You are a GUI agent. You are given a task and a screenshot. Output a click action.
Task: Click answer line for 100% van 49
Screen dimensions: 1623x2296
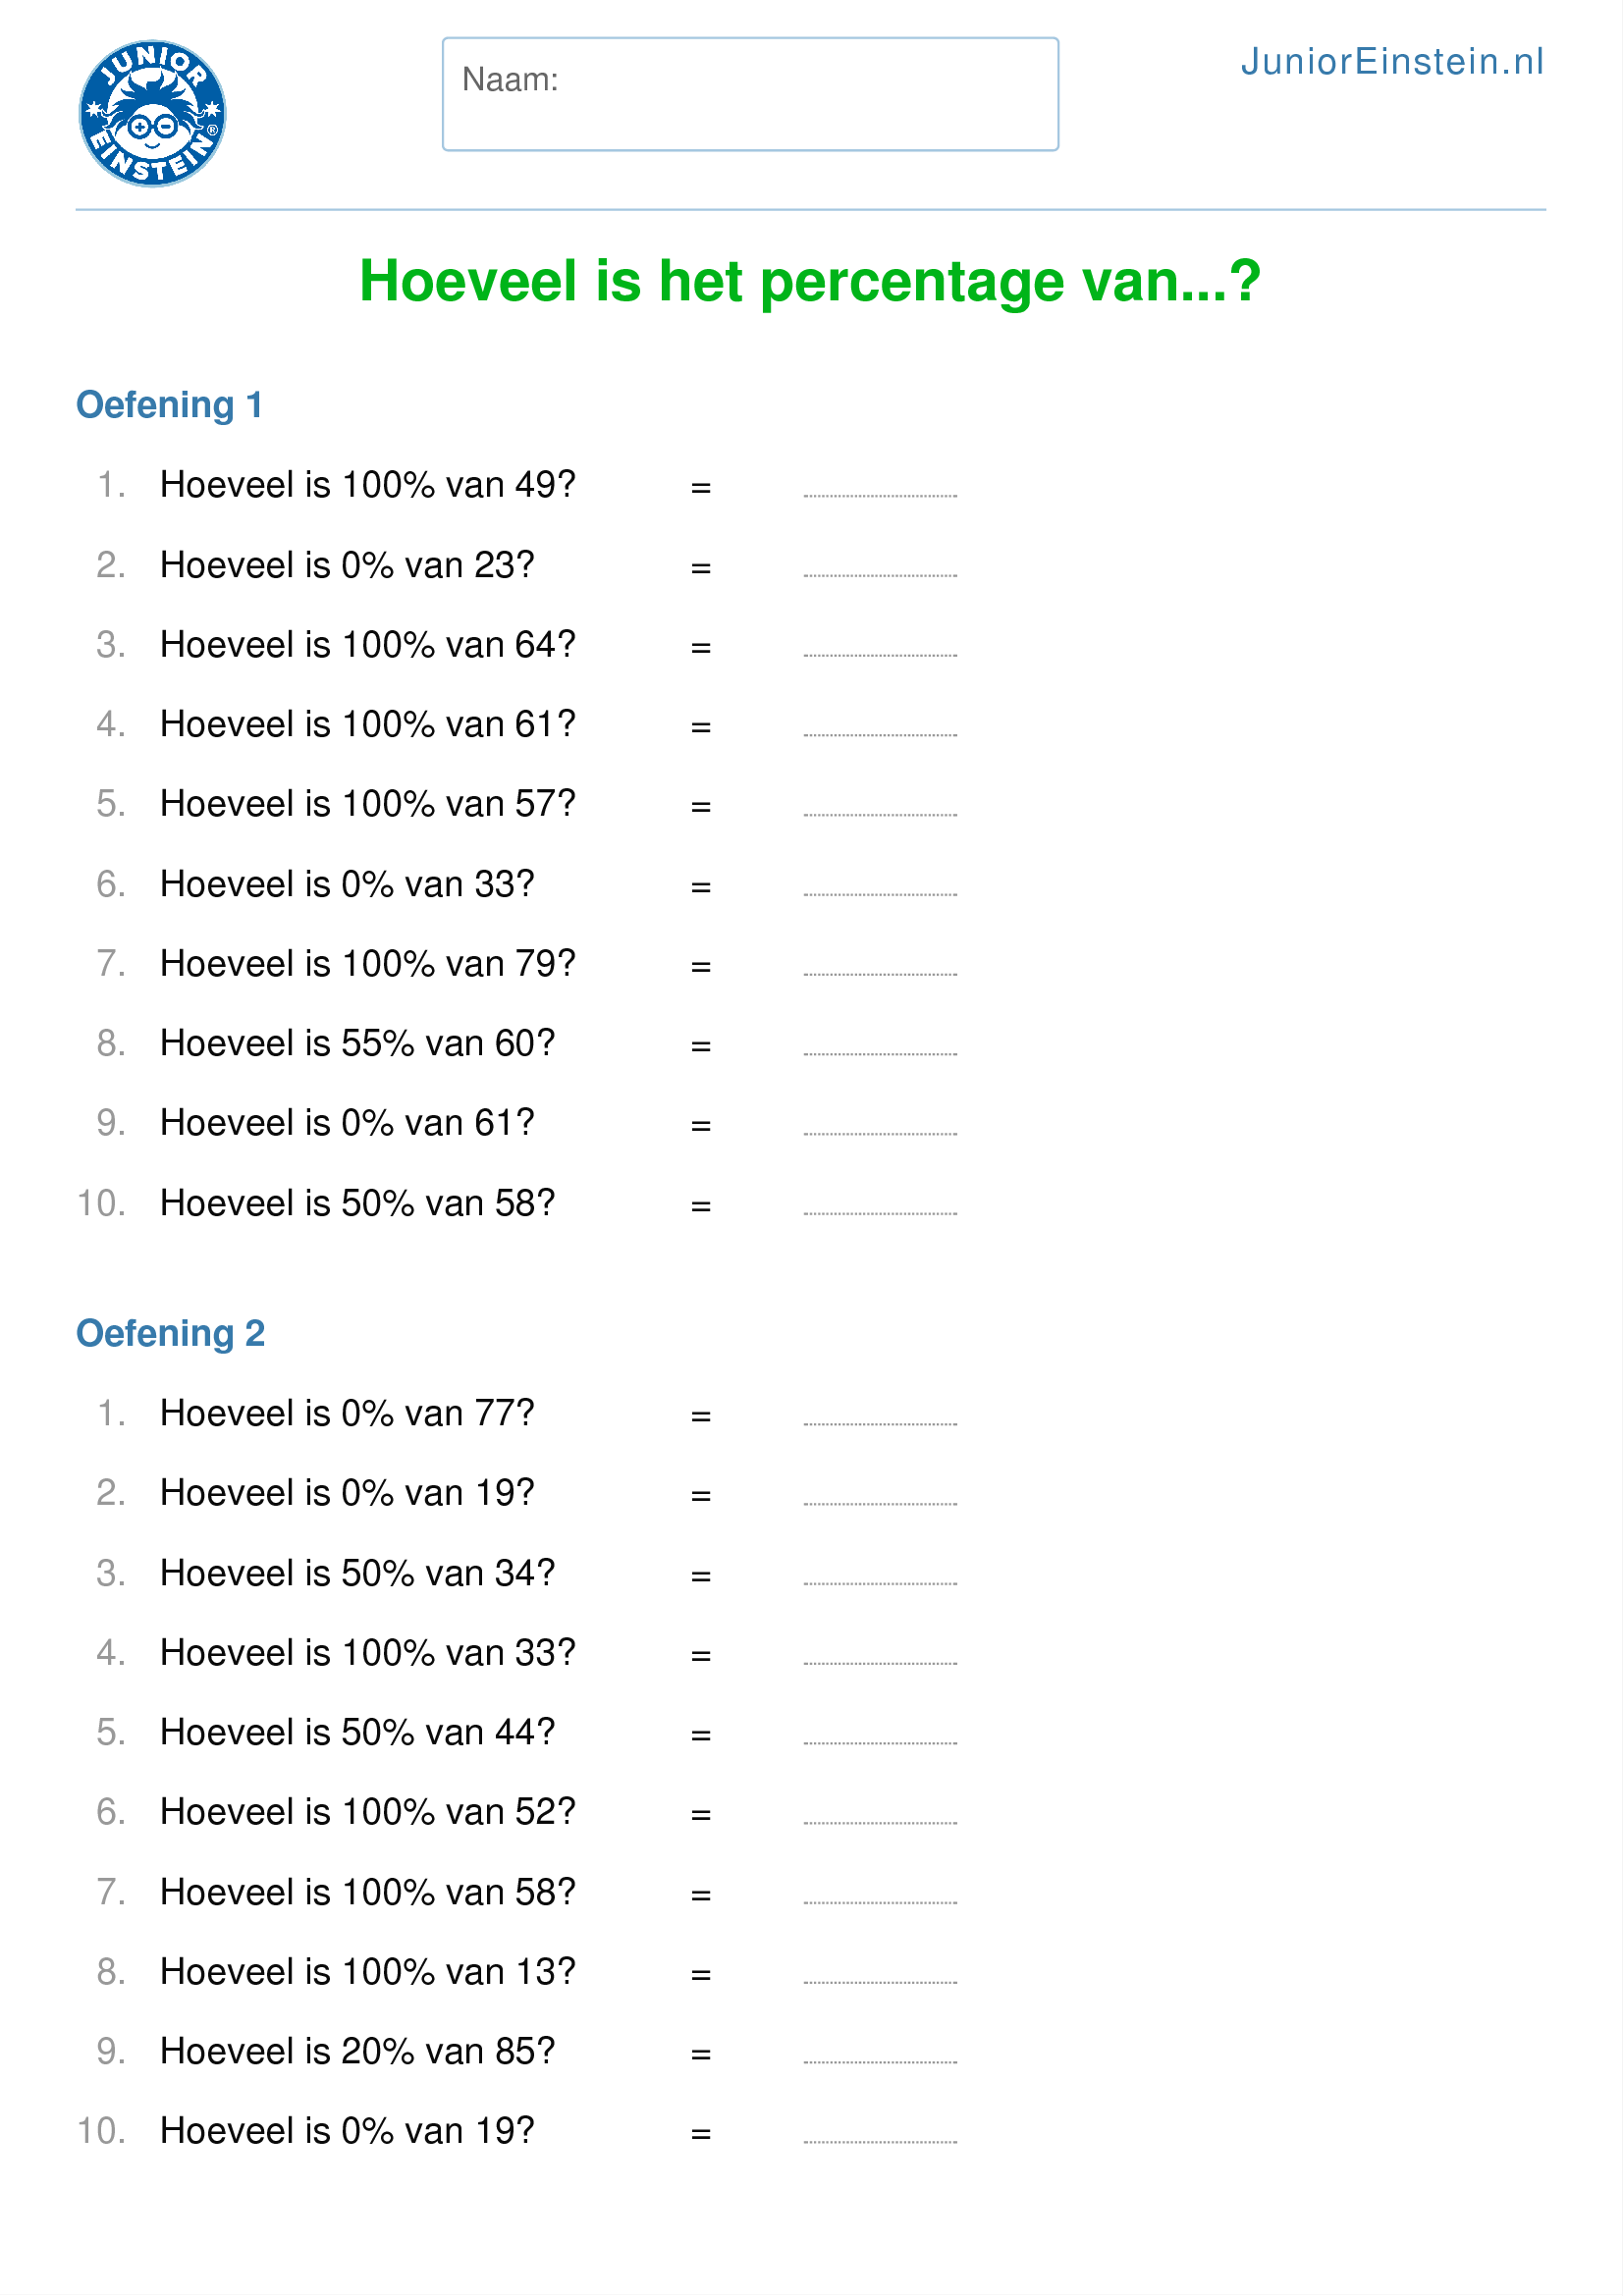click(880, 495)
